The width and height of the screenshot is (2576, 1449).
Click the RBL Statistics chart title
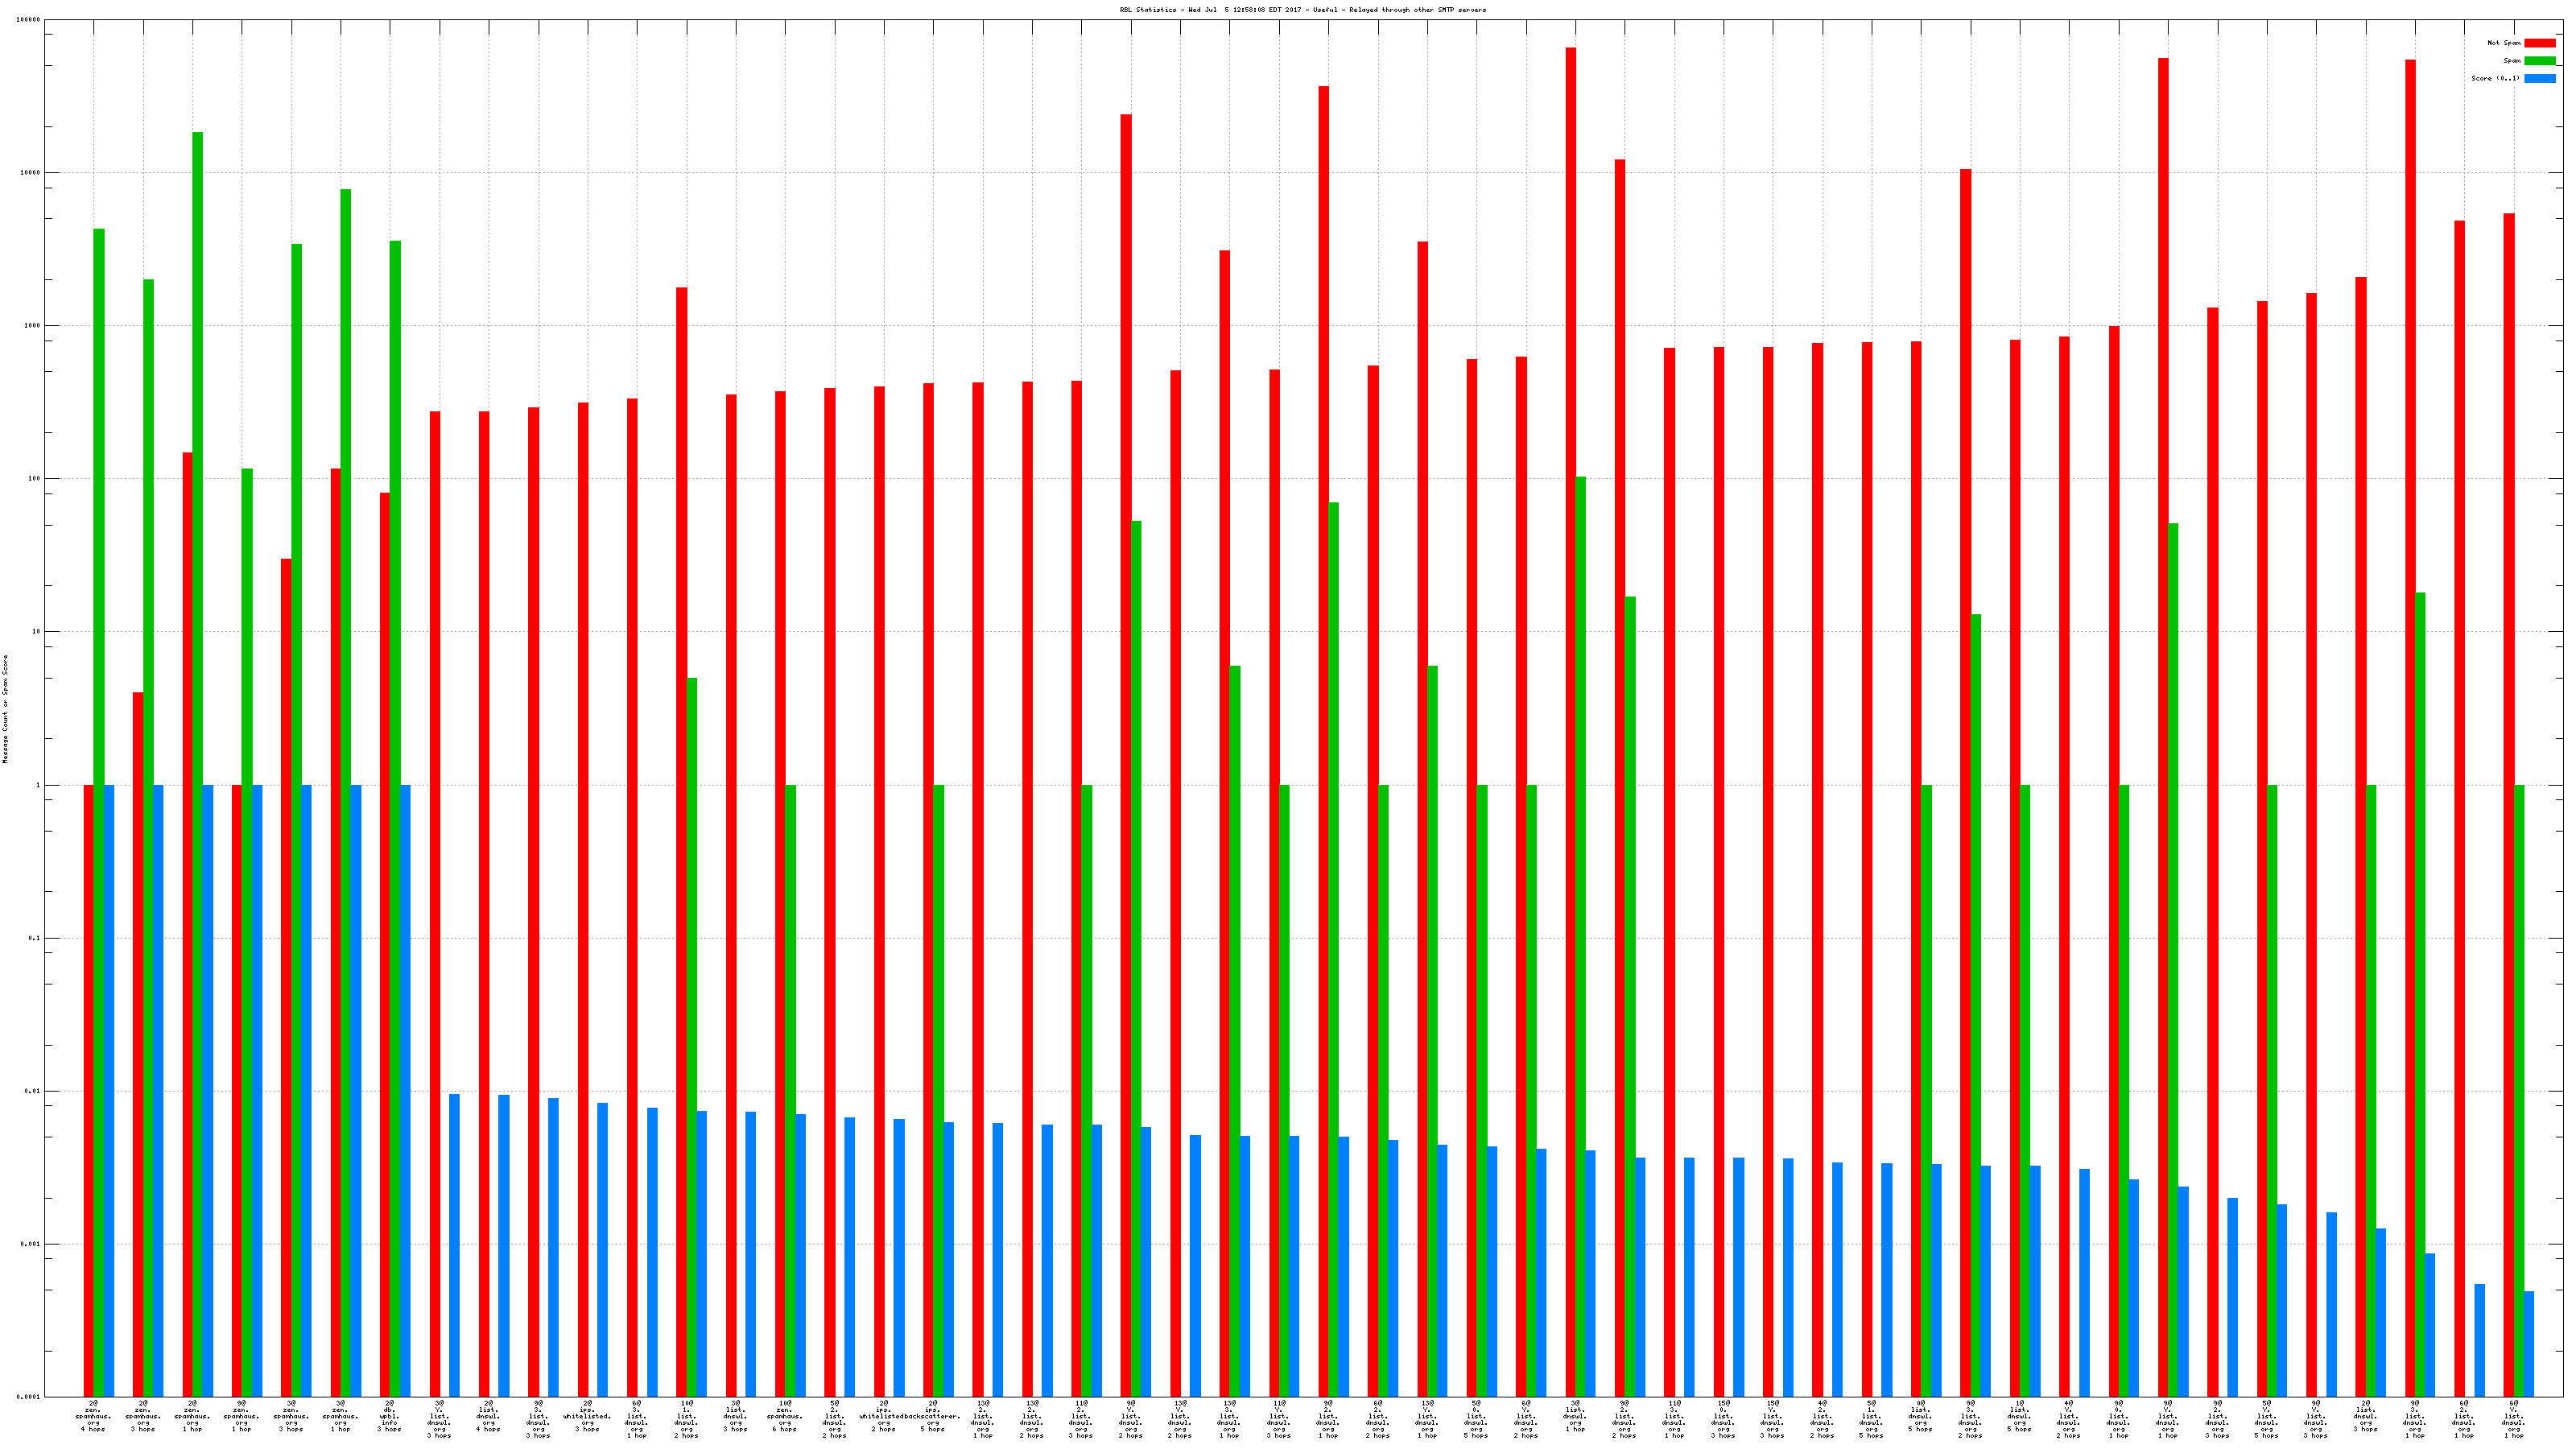click(x=1302, y=10)
